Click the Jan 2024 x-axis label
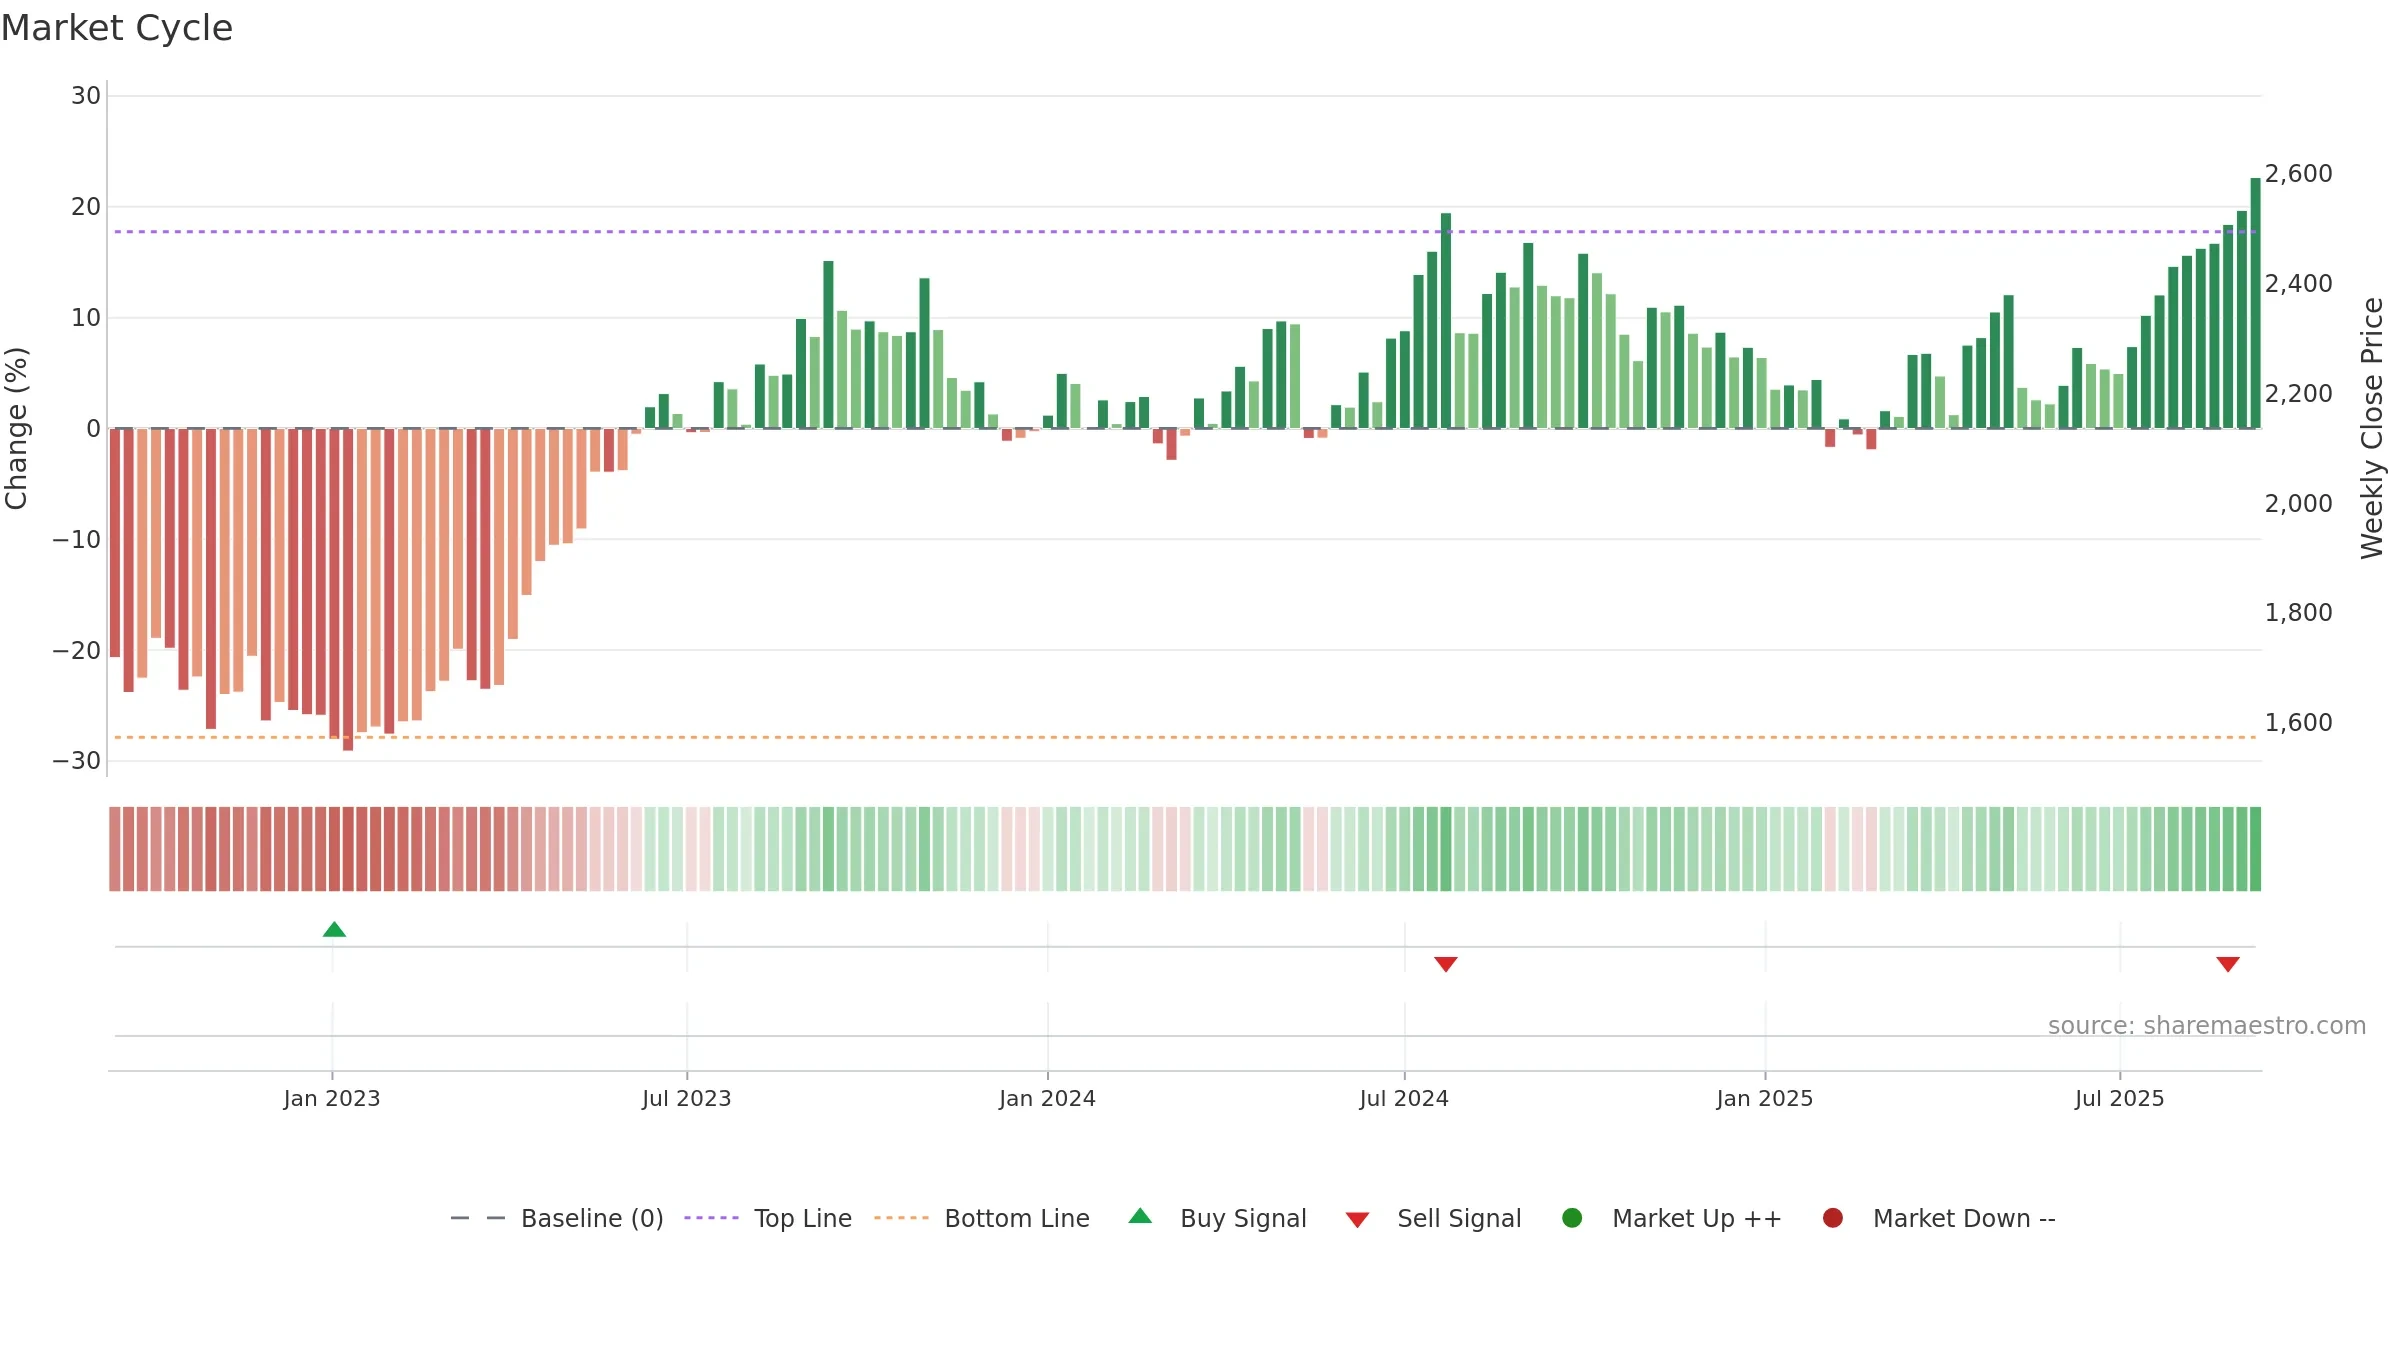This screenshot has width=2400, height=1350. tap(1048, 1099)
